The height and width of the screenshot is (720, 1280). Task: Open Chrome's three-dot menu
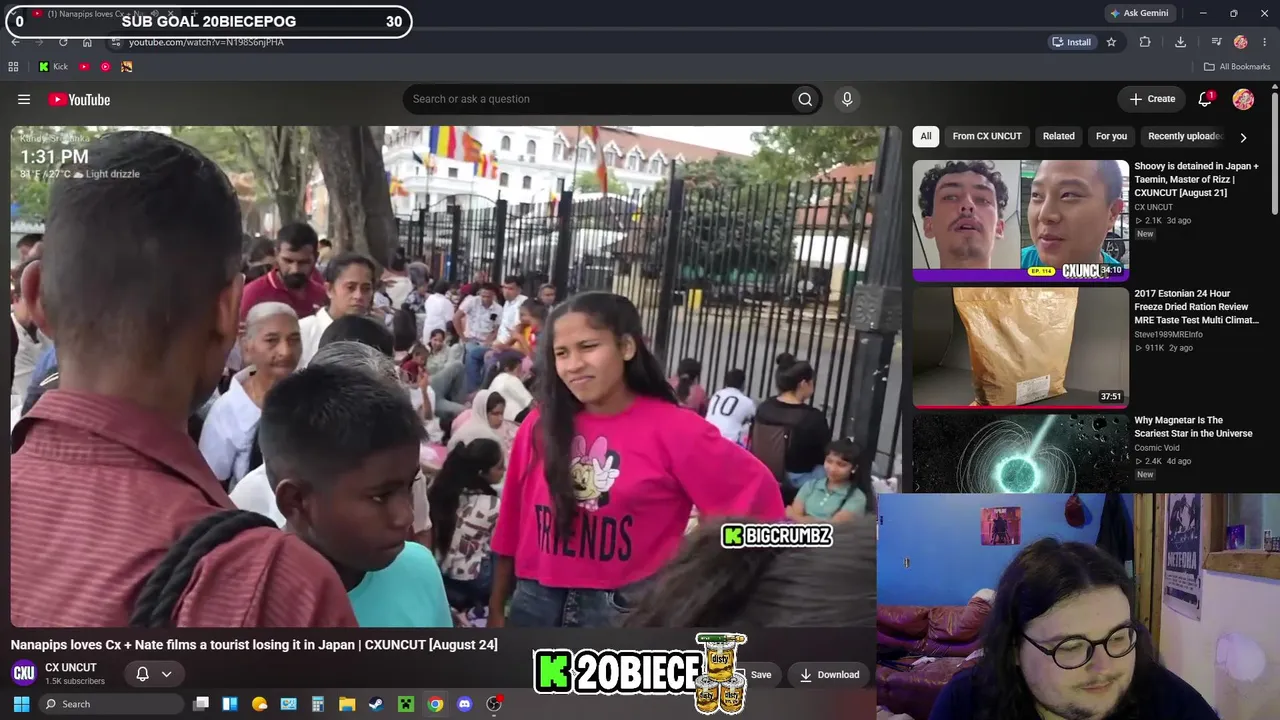tap(1264, 42)
